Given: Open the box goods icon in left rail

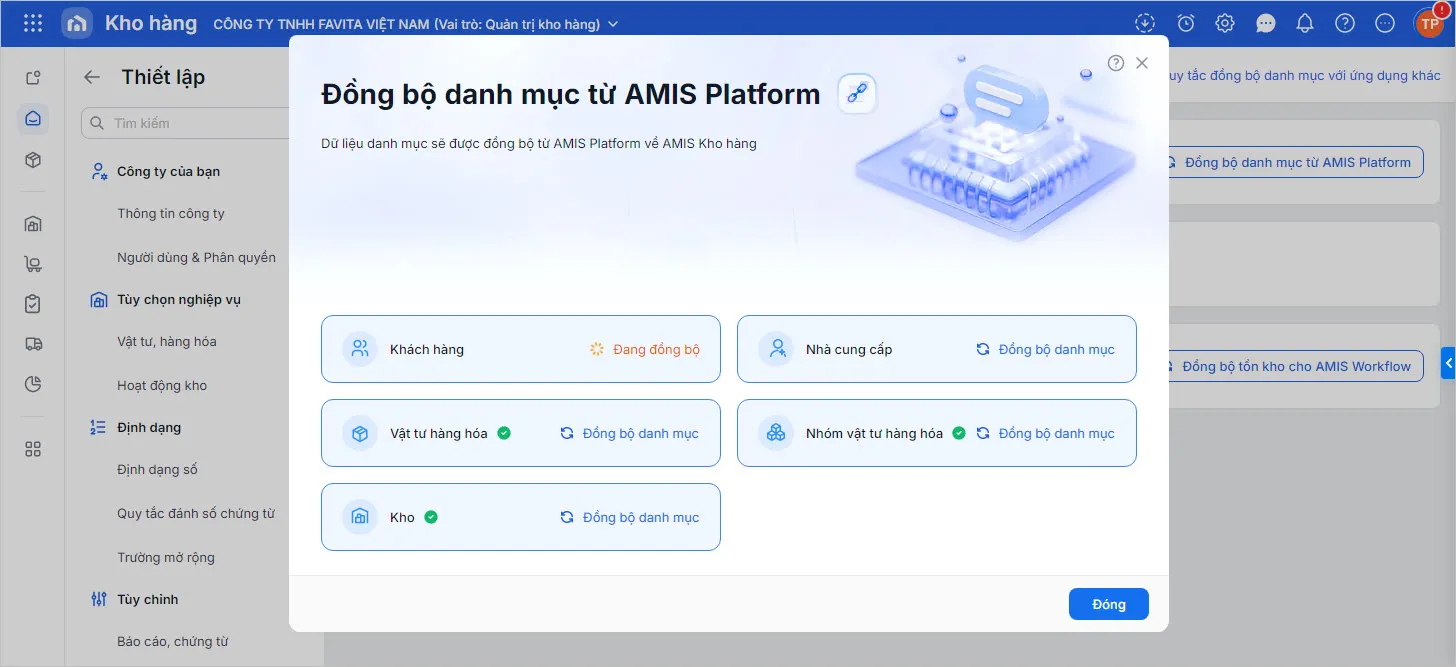Looking at the screenshot, I should [x=33, y=160].
